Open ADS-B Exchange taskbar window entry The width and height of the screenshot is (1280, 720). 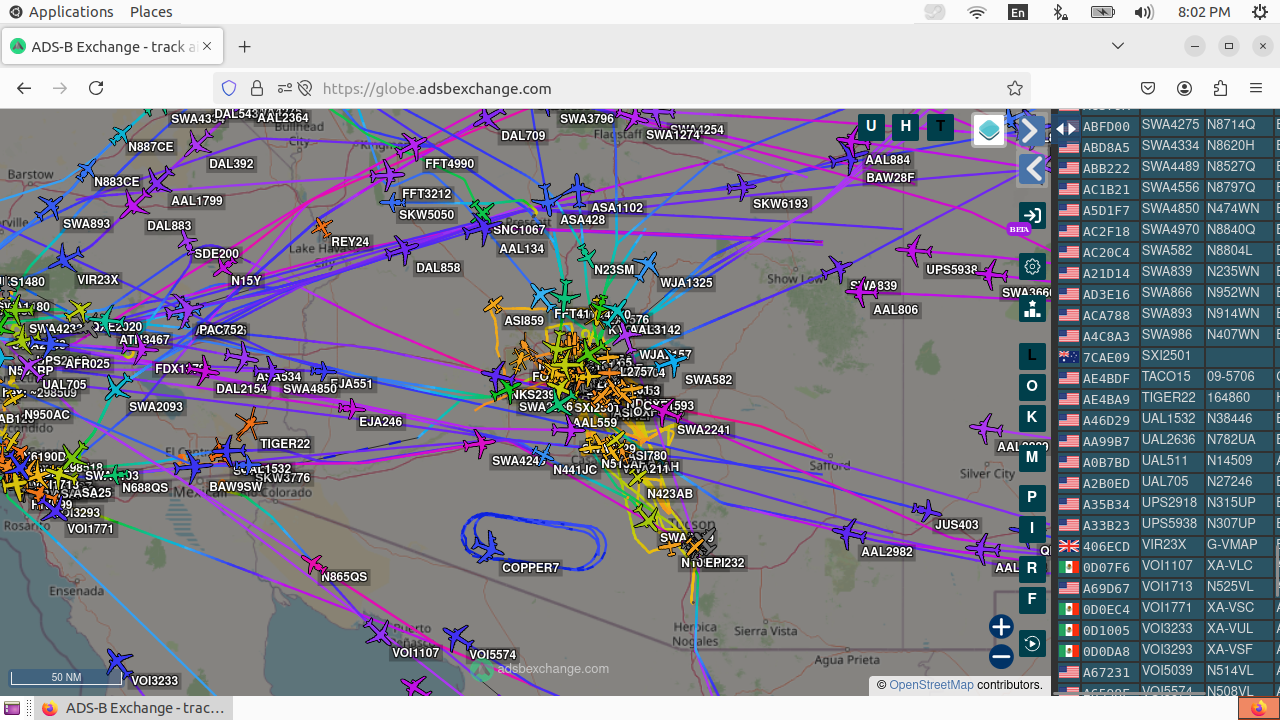tap(132, 708)
